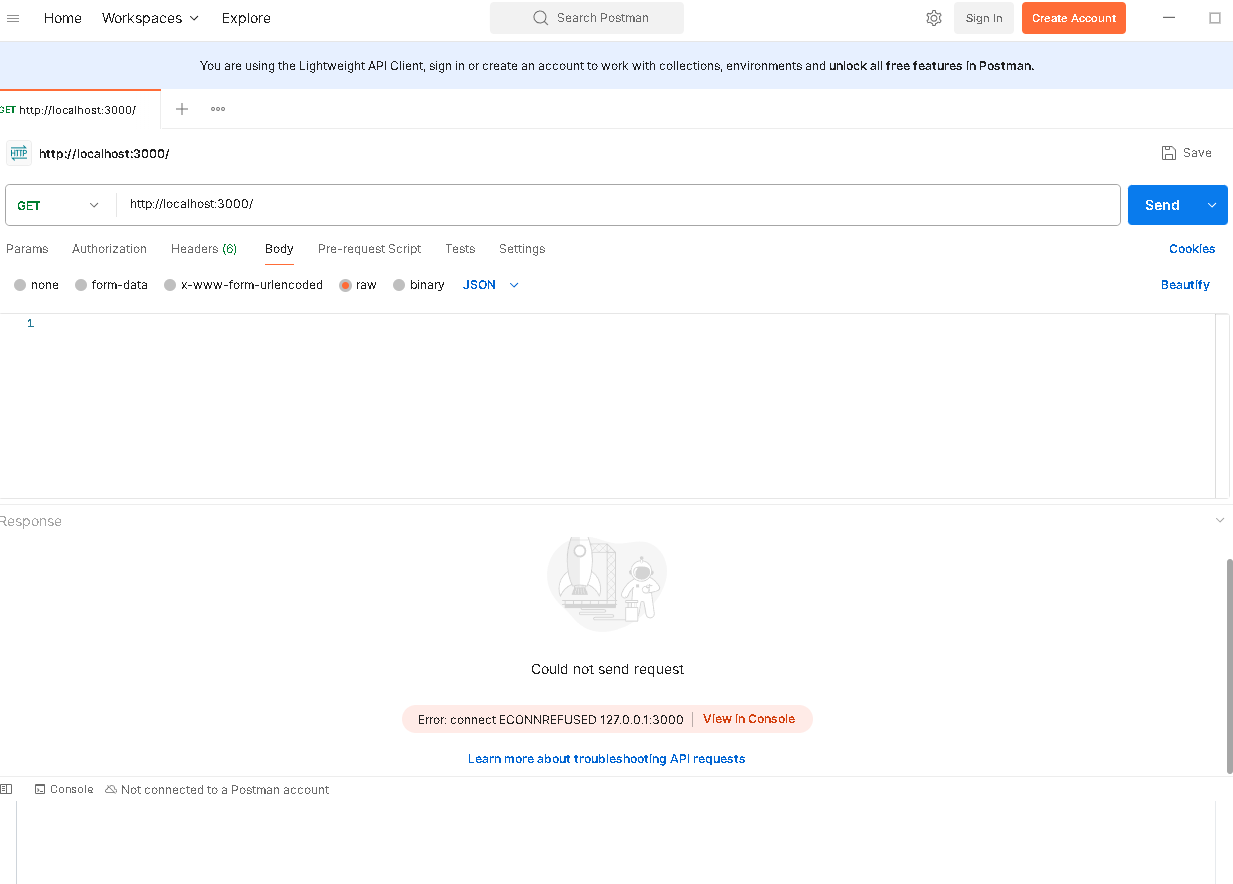Toggle the sidebar layout icon in status bar
Image resolution: width=1233 pixels, height=884 pixels.
click(6, 789)
